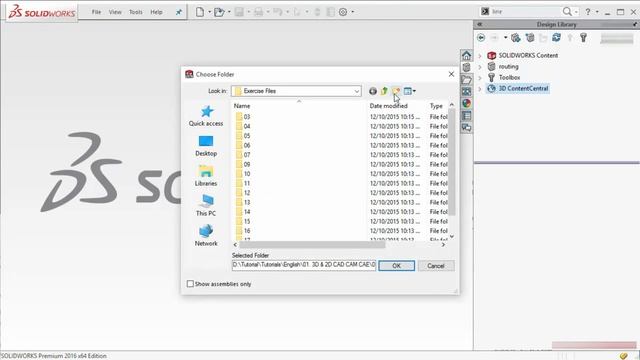
Task: Pin the menu bar with pushpin icon
Action: (x=179, y=12)
